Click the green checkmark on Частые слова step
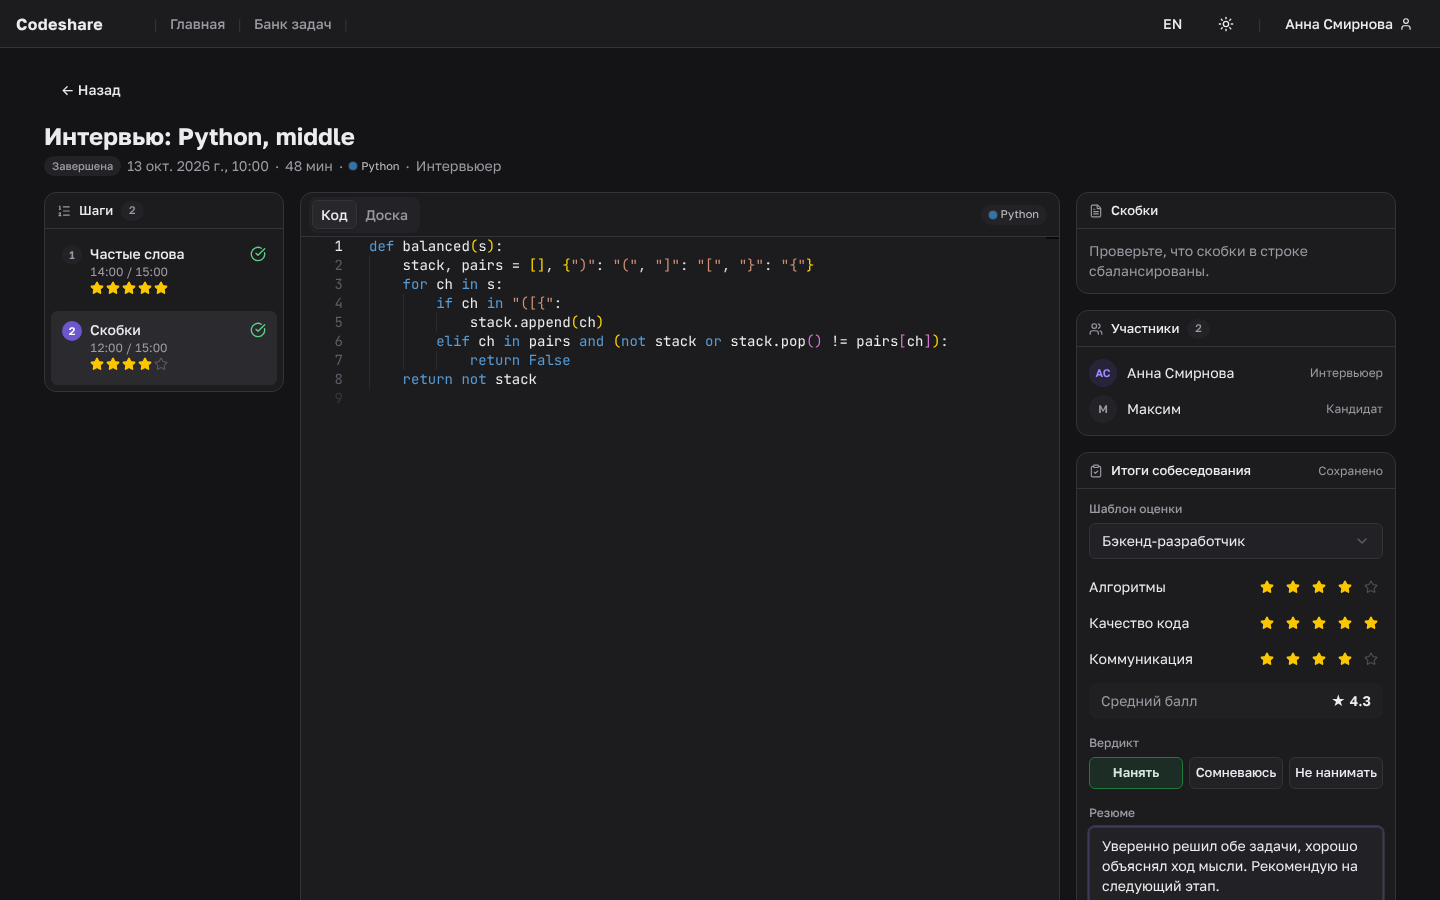The image size is (1440, 900). [x=258, y=254]
